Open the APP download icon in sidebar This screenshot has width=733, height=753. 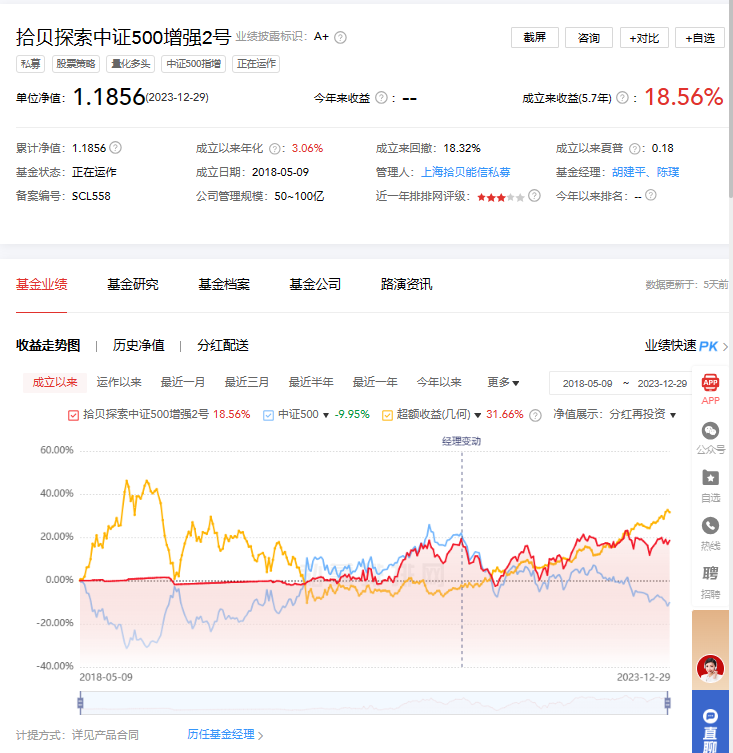pos(710,383)
